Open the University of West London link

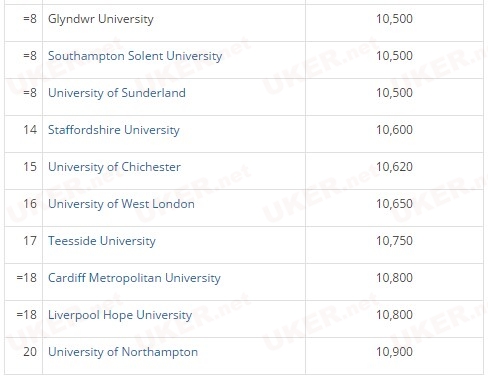click(121, 204)
